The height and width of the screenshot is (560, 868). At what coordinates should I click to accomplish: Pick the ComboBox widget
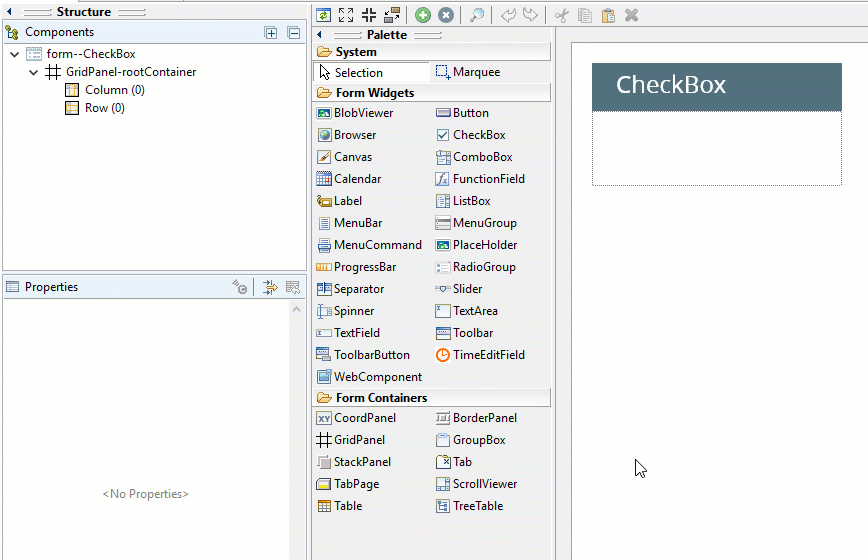click(474, 157)
